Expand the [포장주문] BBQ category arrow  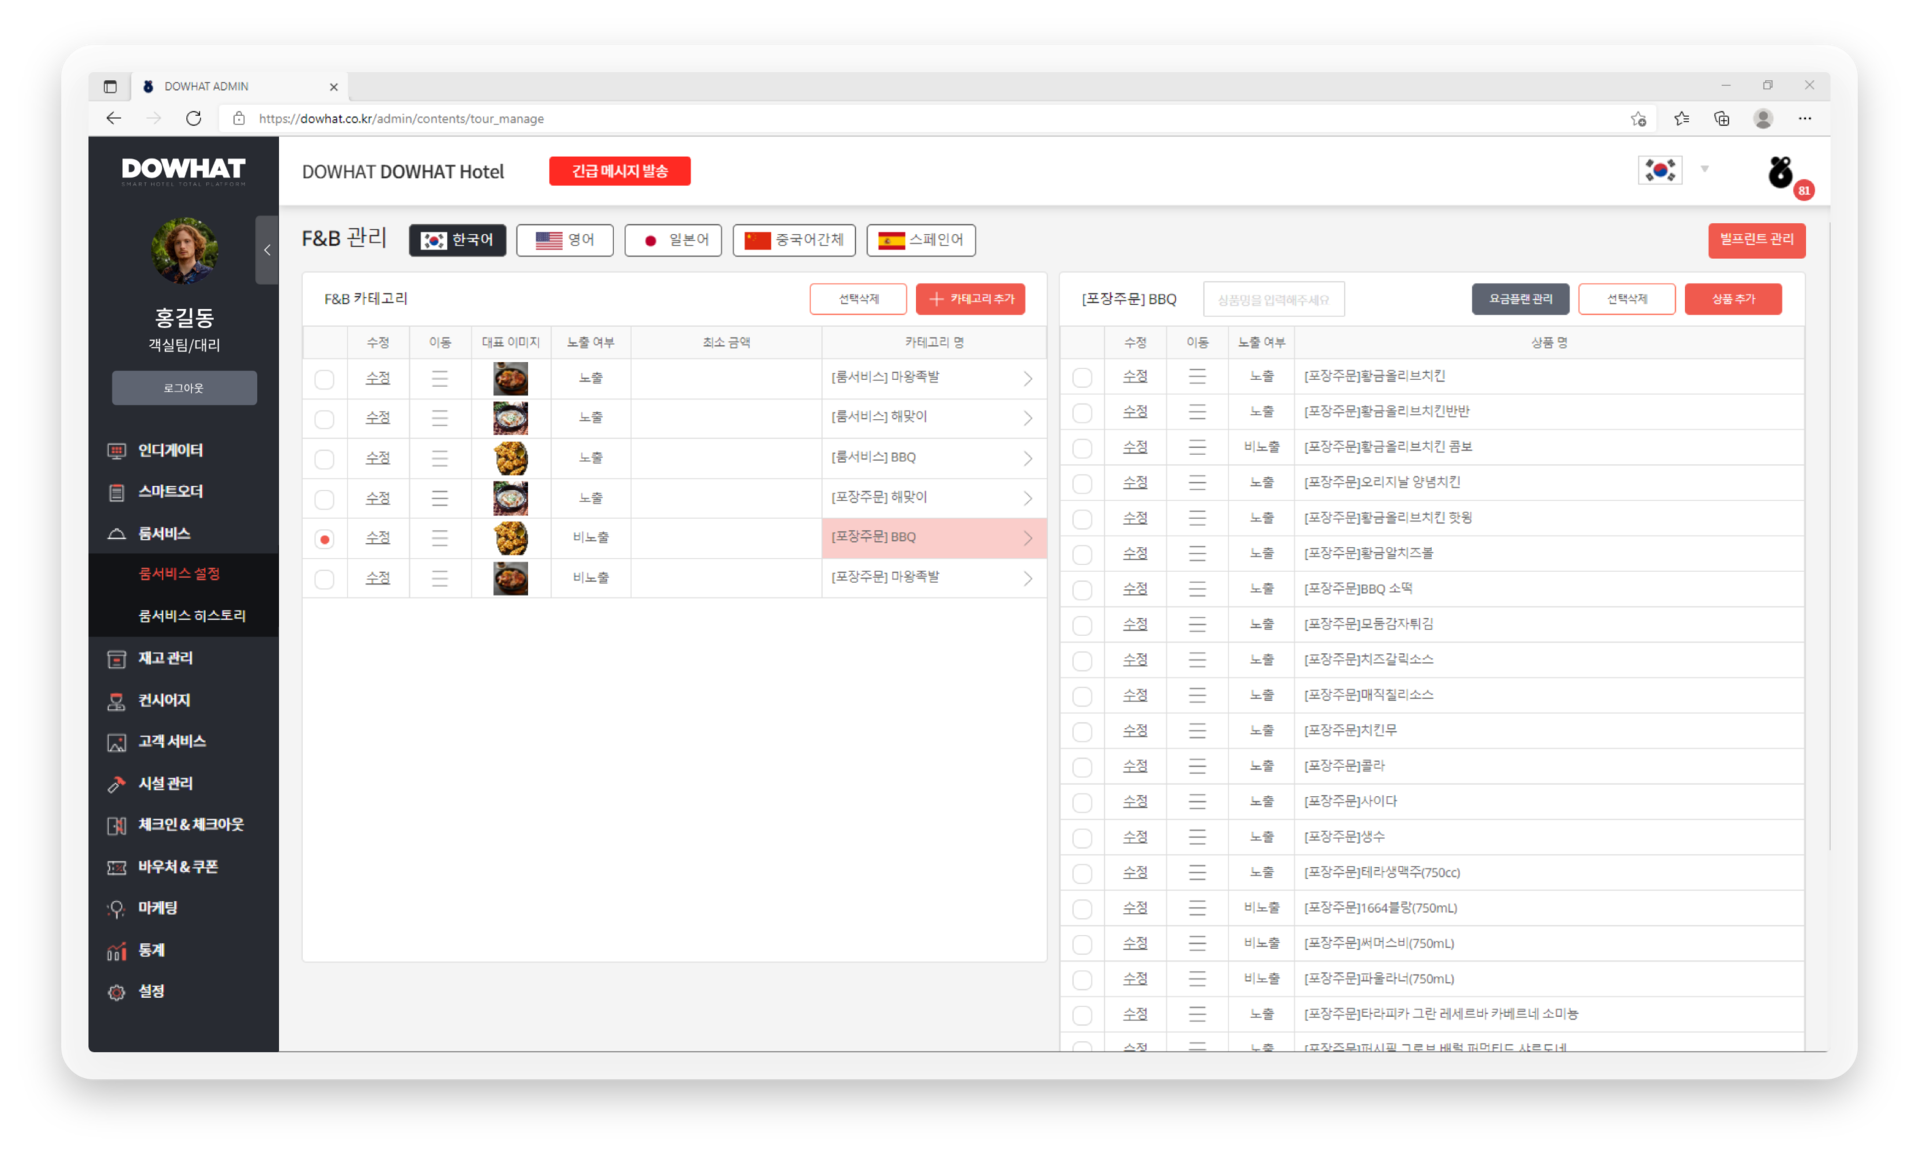(1028, 538)
